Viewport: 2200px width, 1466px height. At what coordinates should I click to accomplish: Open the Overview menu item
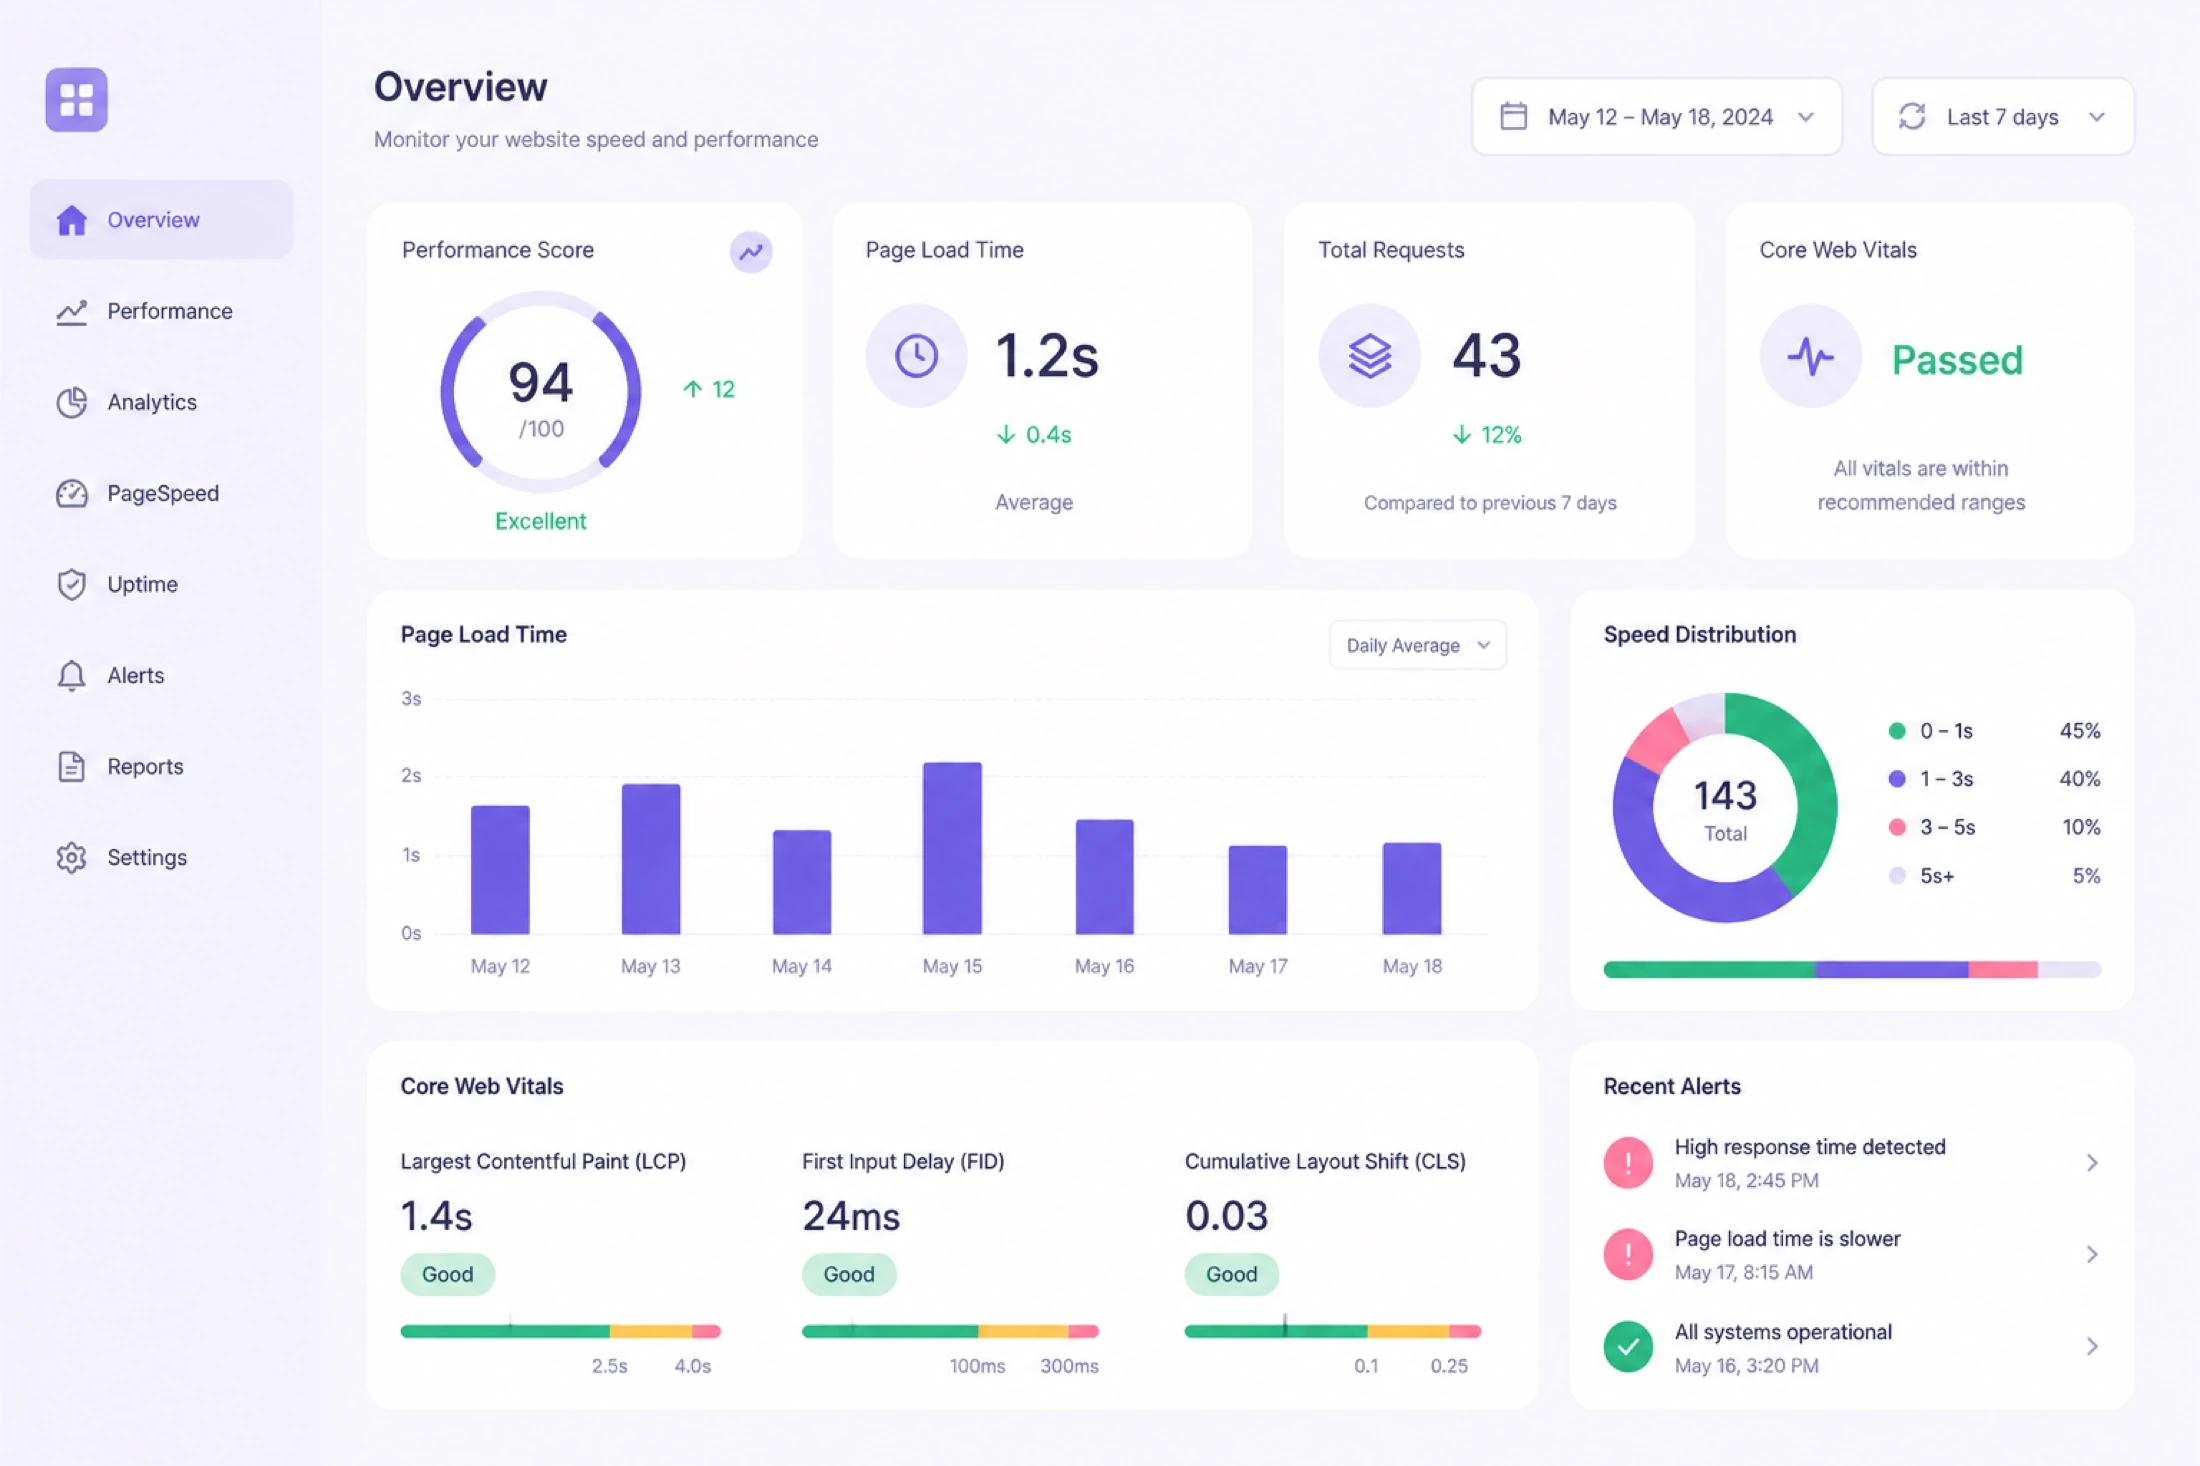[161, 219]
